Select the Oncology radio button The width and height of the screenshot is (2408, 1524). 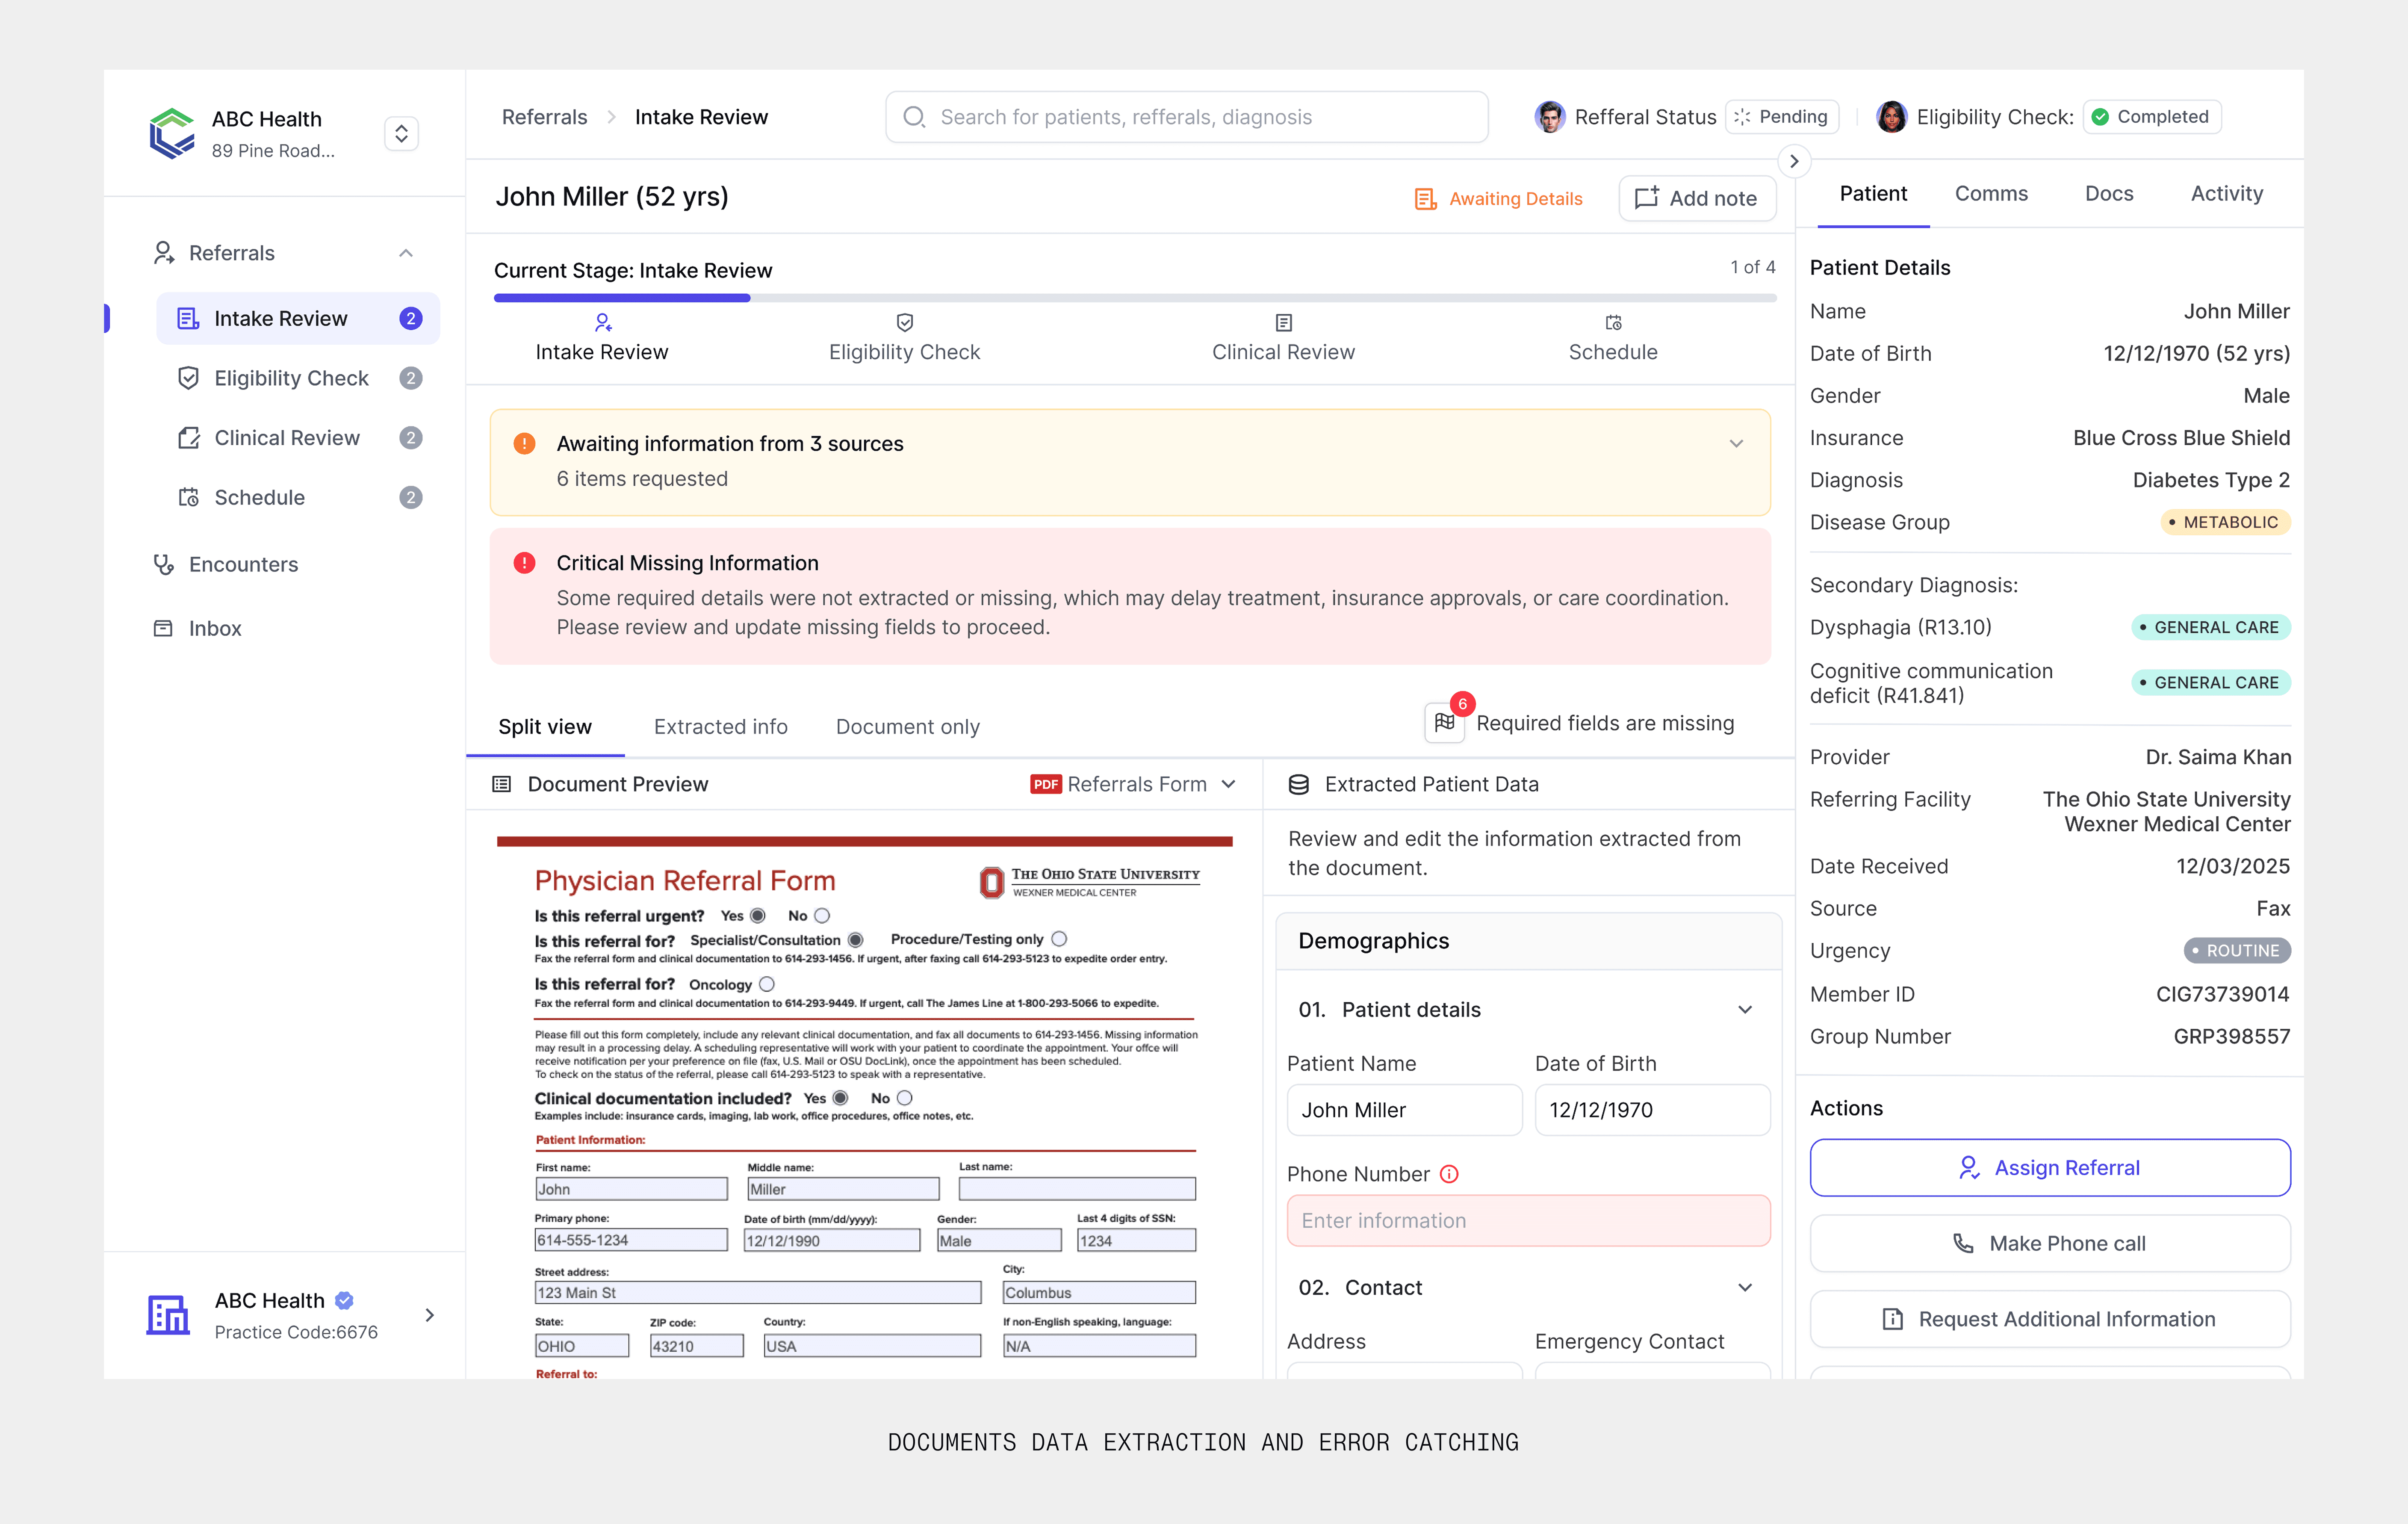click(767, 984)
